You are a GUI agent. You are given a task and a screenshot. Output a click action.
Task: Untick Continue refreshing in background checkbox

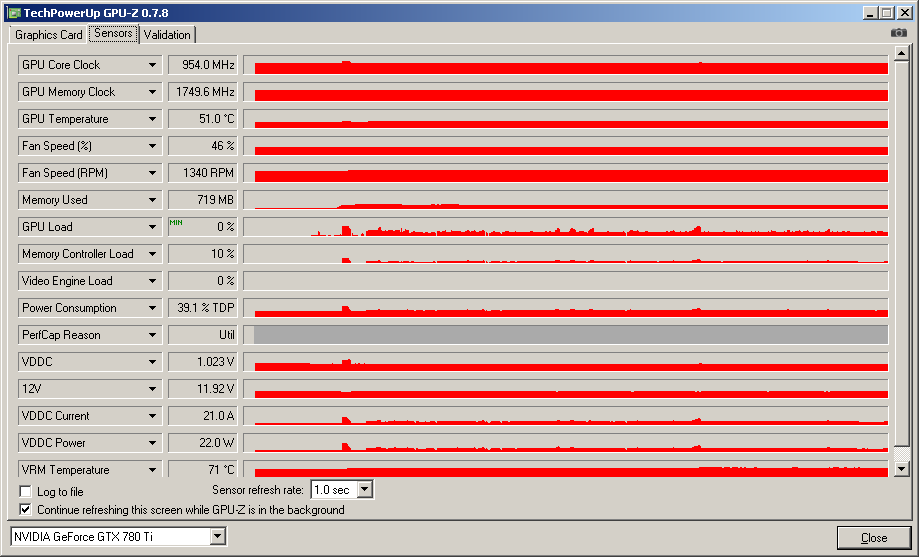(x=25, y=510)
